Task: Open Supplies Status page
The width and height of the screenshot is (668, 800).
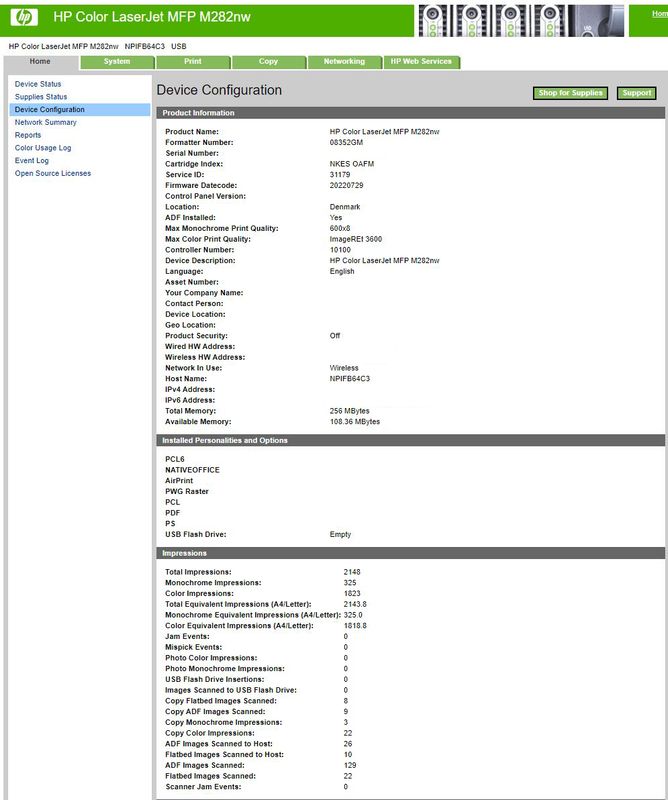Action: [x=41, y=97]
